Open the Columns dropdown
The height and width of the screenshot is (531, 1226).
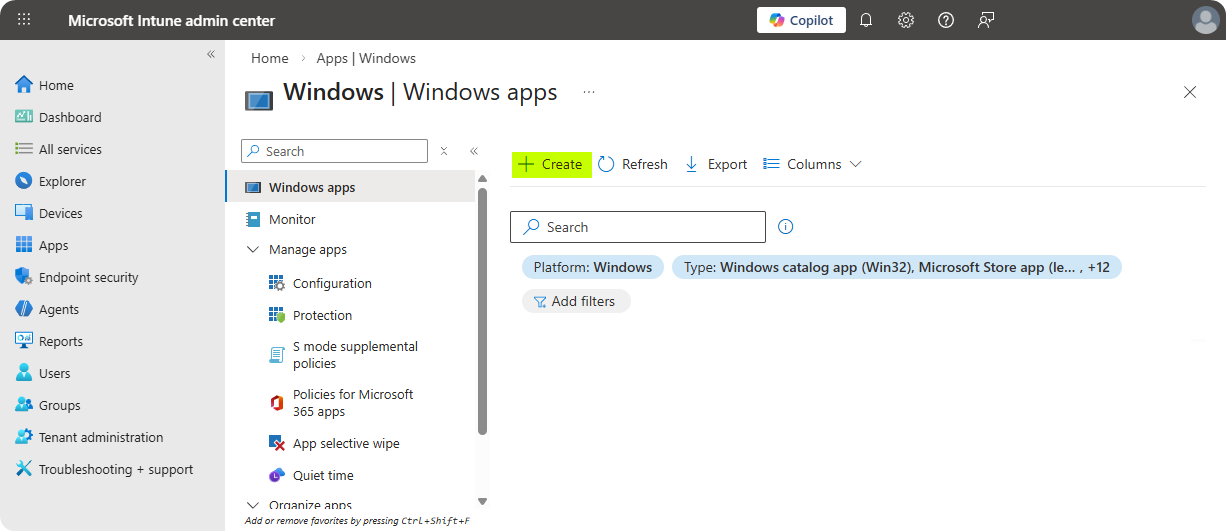[x=812, y=164]
